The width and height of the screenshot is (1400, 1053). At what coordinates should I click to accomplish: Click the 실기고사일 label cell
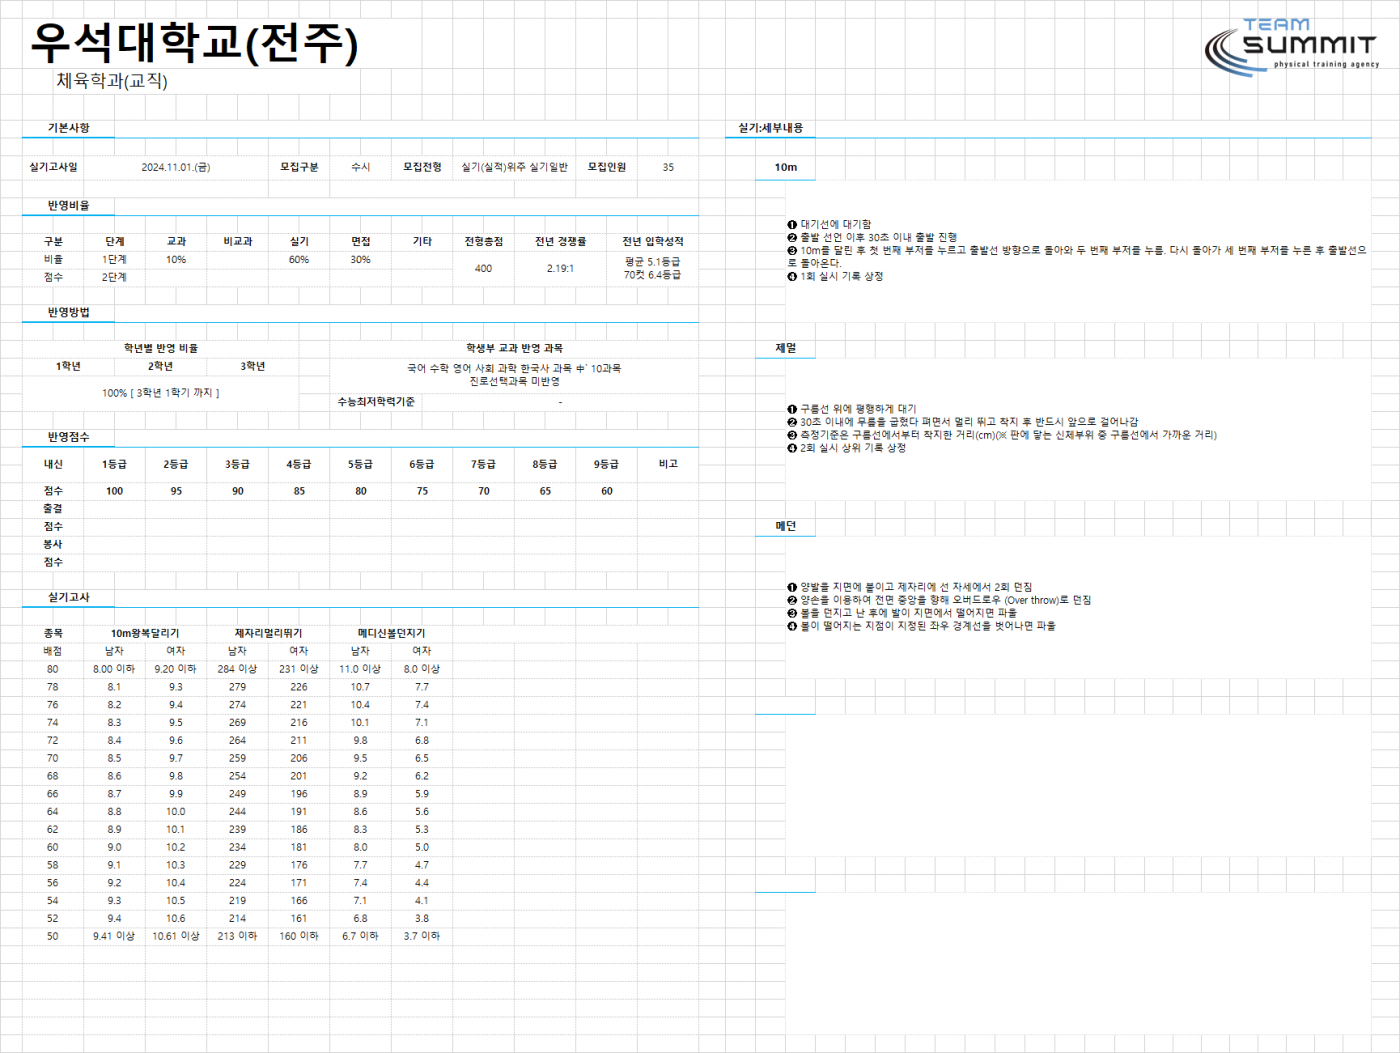point(53,167)
